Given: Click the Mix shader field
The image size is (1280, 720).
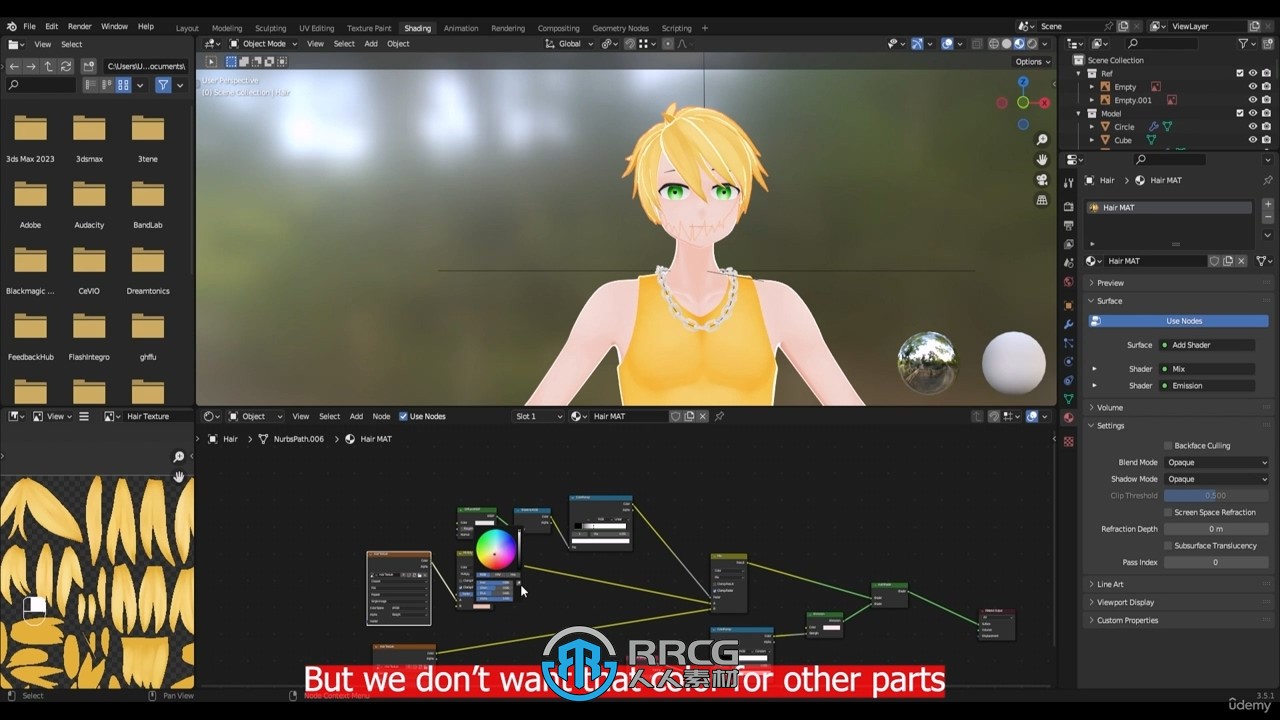Looking at the screenshot, I should [1207, 369].
